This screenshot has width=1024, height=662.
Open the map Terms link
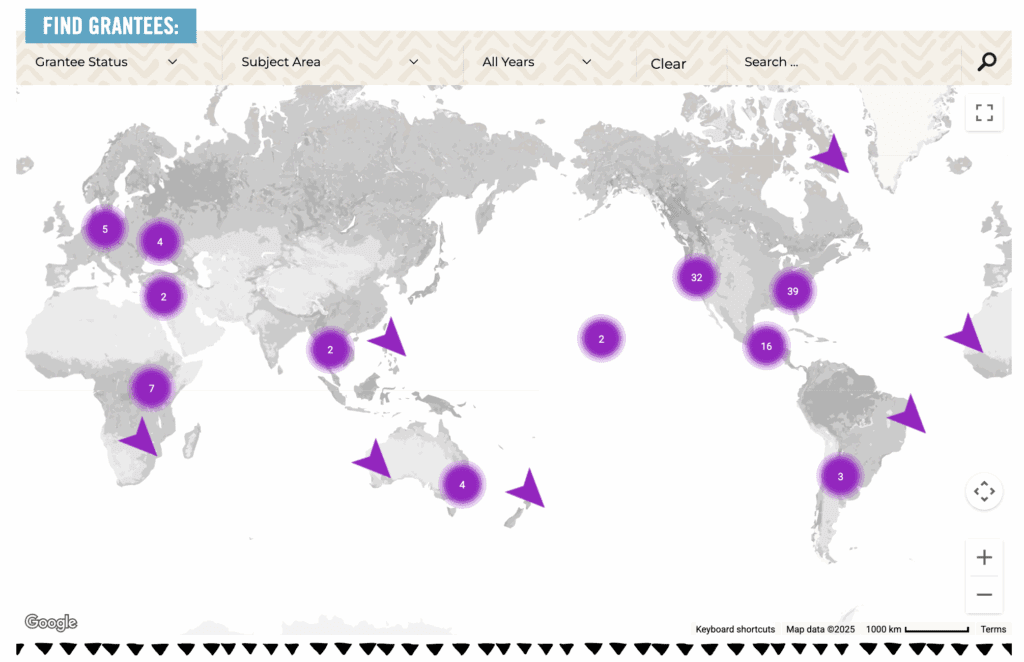click(x=993, y=629)
